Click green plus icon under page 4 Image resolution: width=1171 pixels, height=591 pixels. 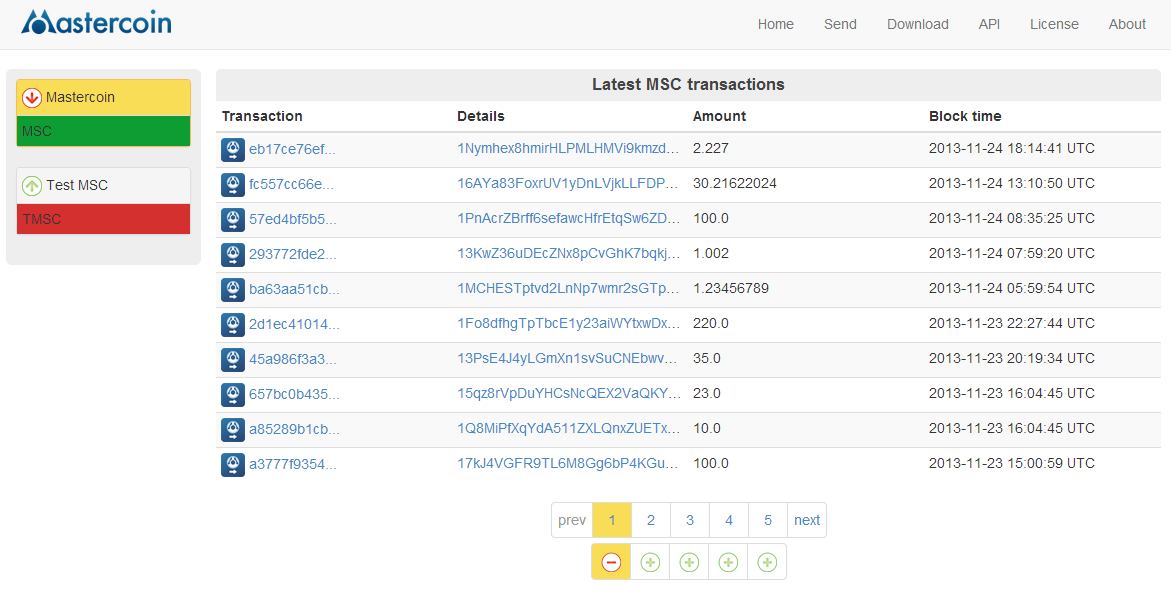(728, 563)
